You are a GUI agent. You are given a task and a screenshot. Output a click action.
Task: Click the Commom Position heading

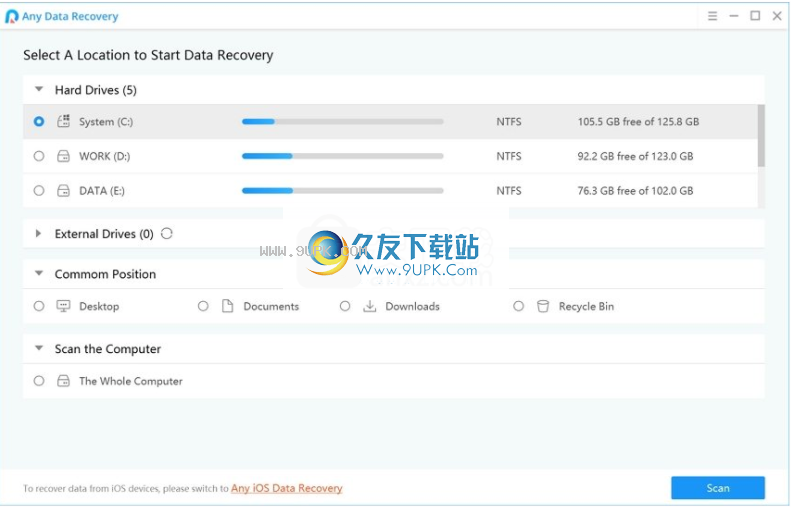click(x=106, y=274)
